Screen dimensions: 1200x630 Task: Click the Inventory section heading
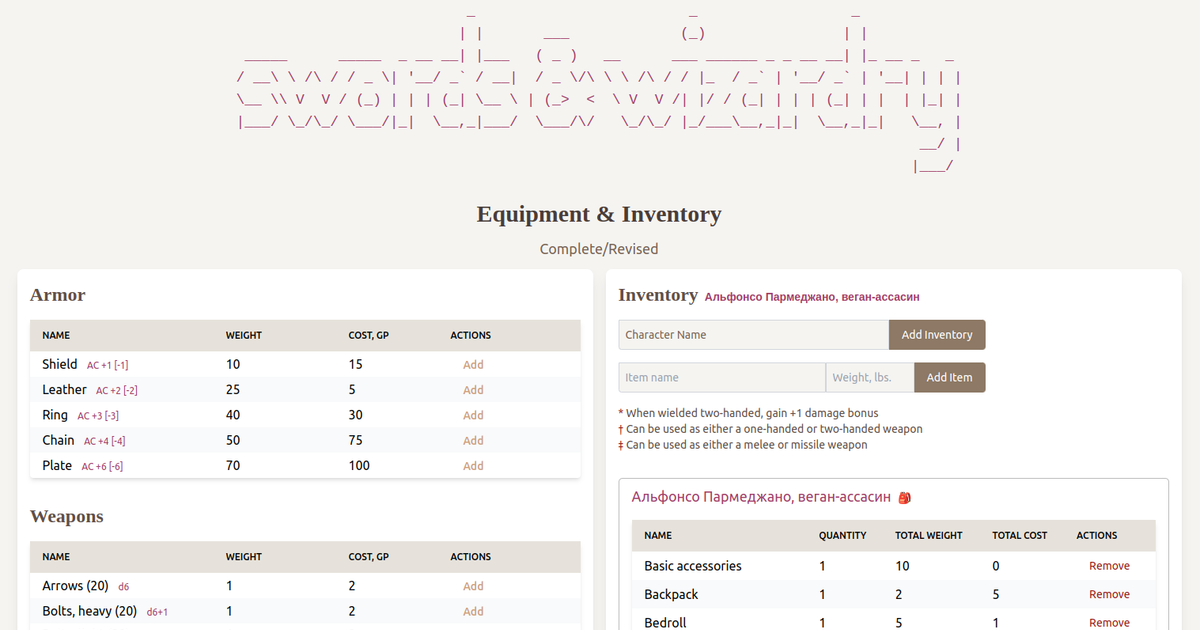coord(658,295)
